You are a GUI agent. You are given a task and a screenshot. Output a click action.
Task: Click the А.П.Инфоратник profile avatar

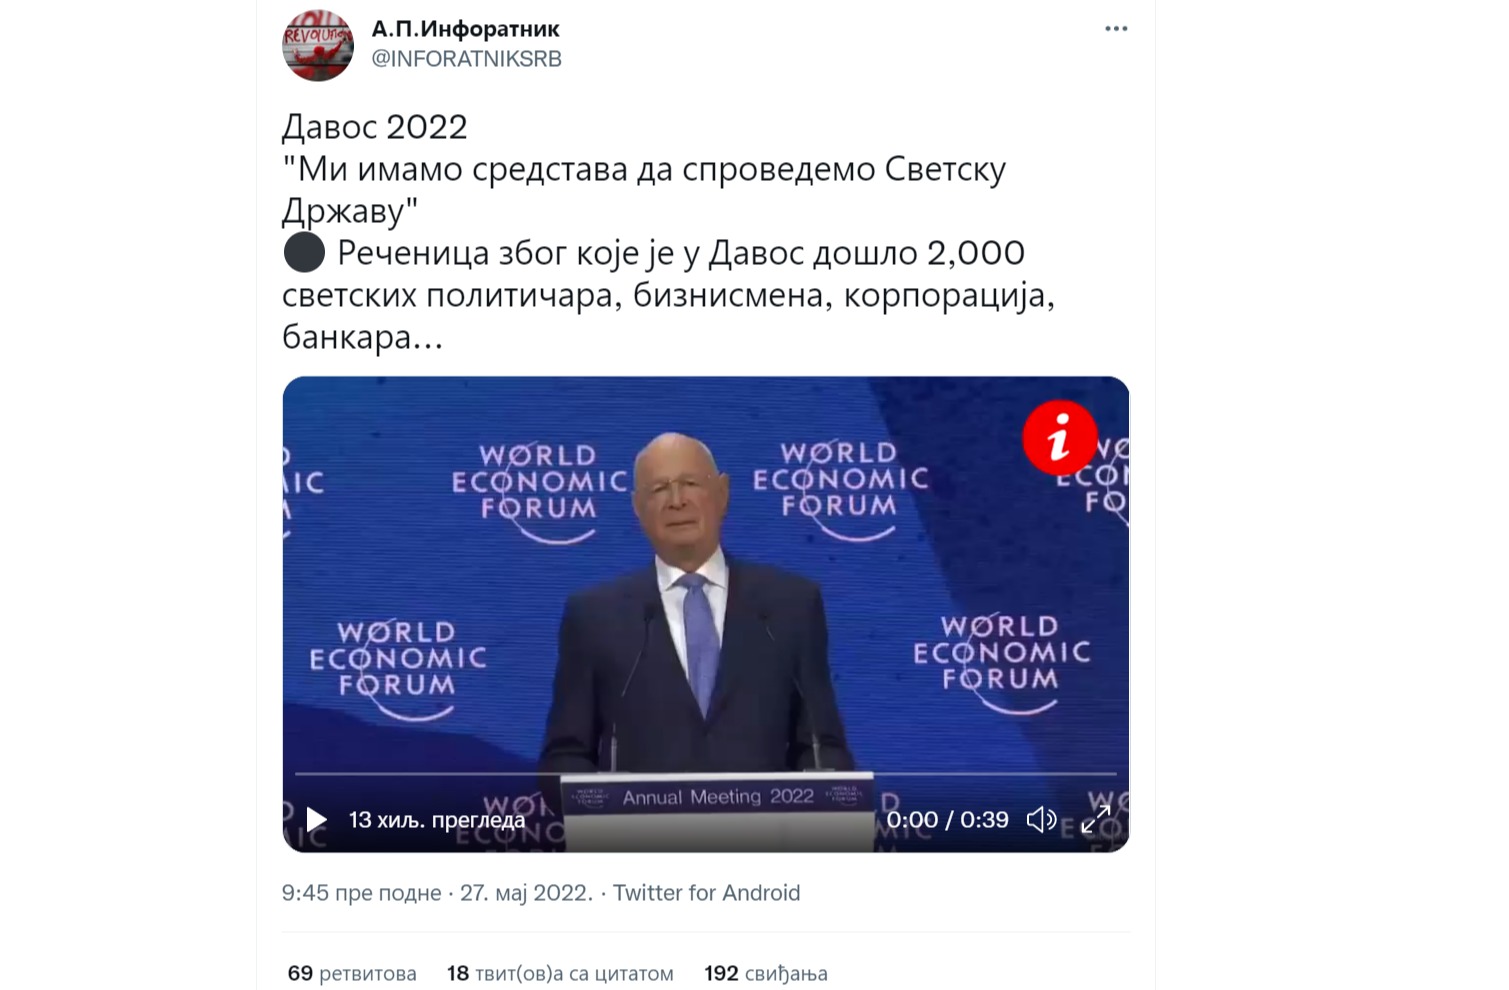[318, 45]
